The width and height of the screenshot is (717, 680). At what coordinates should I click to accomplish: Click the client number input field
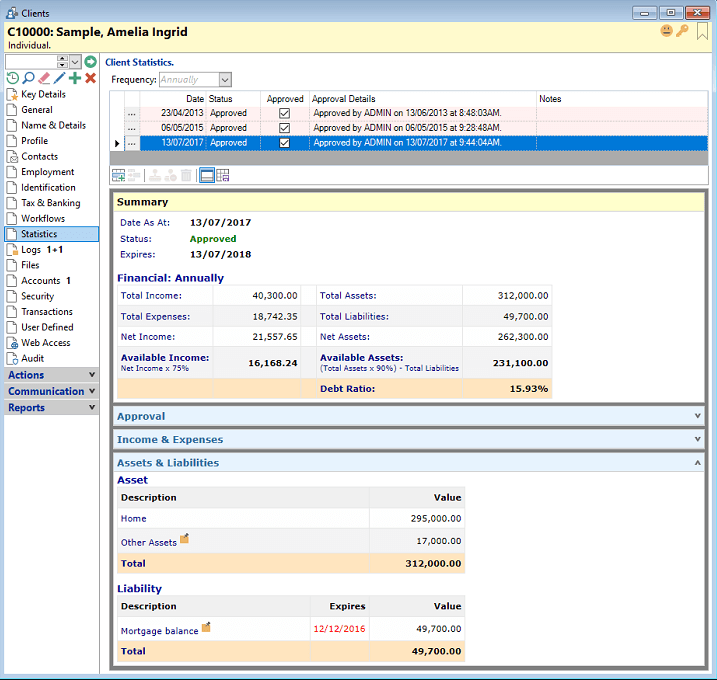31,61
